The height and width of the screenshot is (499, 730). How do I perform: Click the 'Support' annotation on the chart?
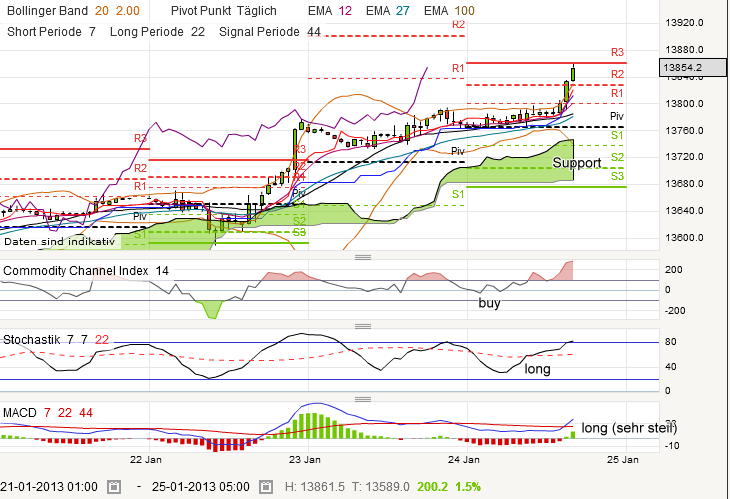pos(577,163)
